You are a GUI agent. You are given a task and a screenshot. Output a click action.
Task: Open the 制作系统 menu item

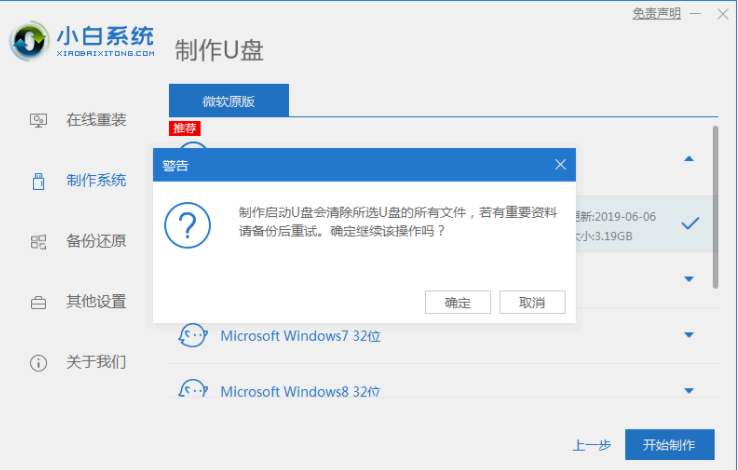pyautogui.click(x=96, y=181)
